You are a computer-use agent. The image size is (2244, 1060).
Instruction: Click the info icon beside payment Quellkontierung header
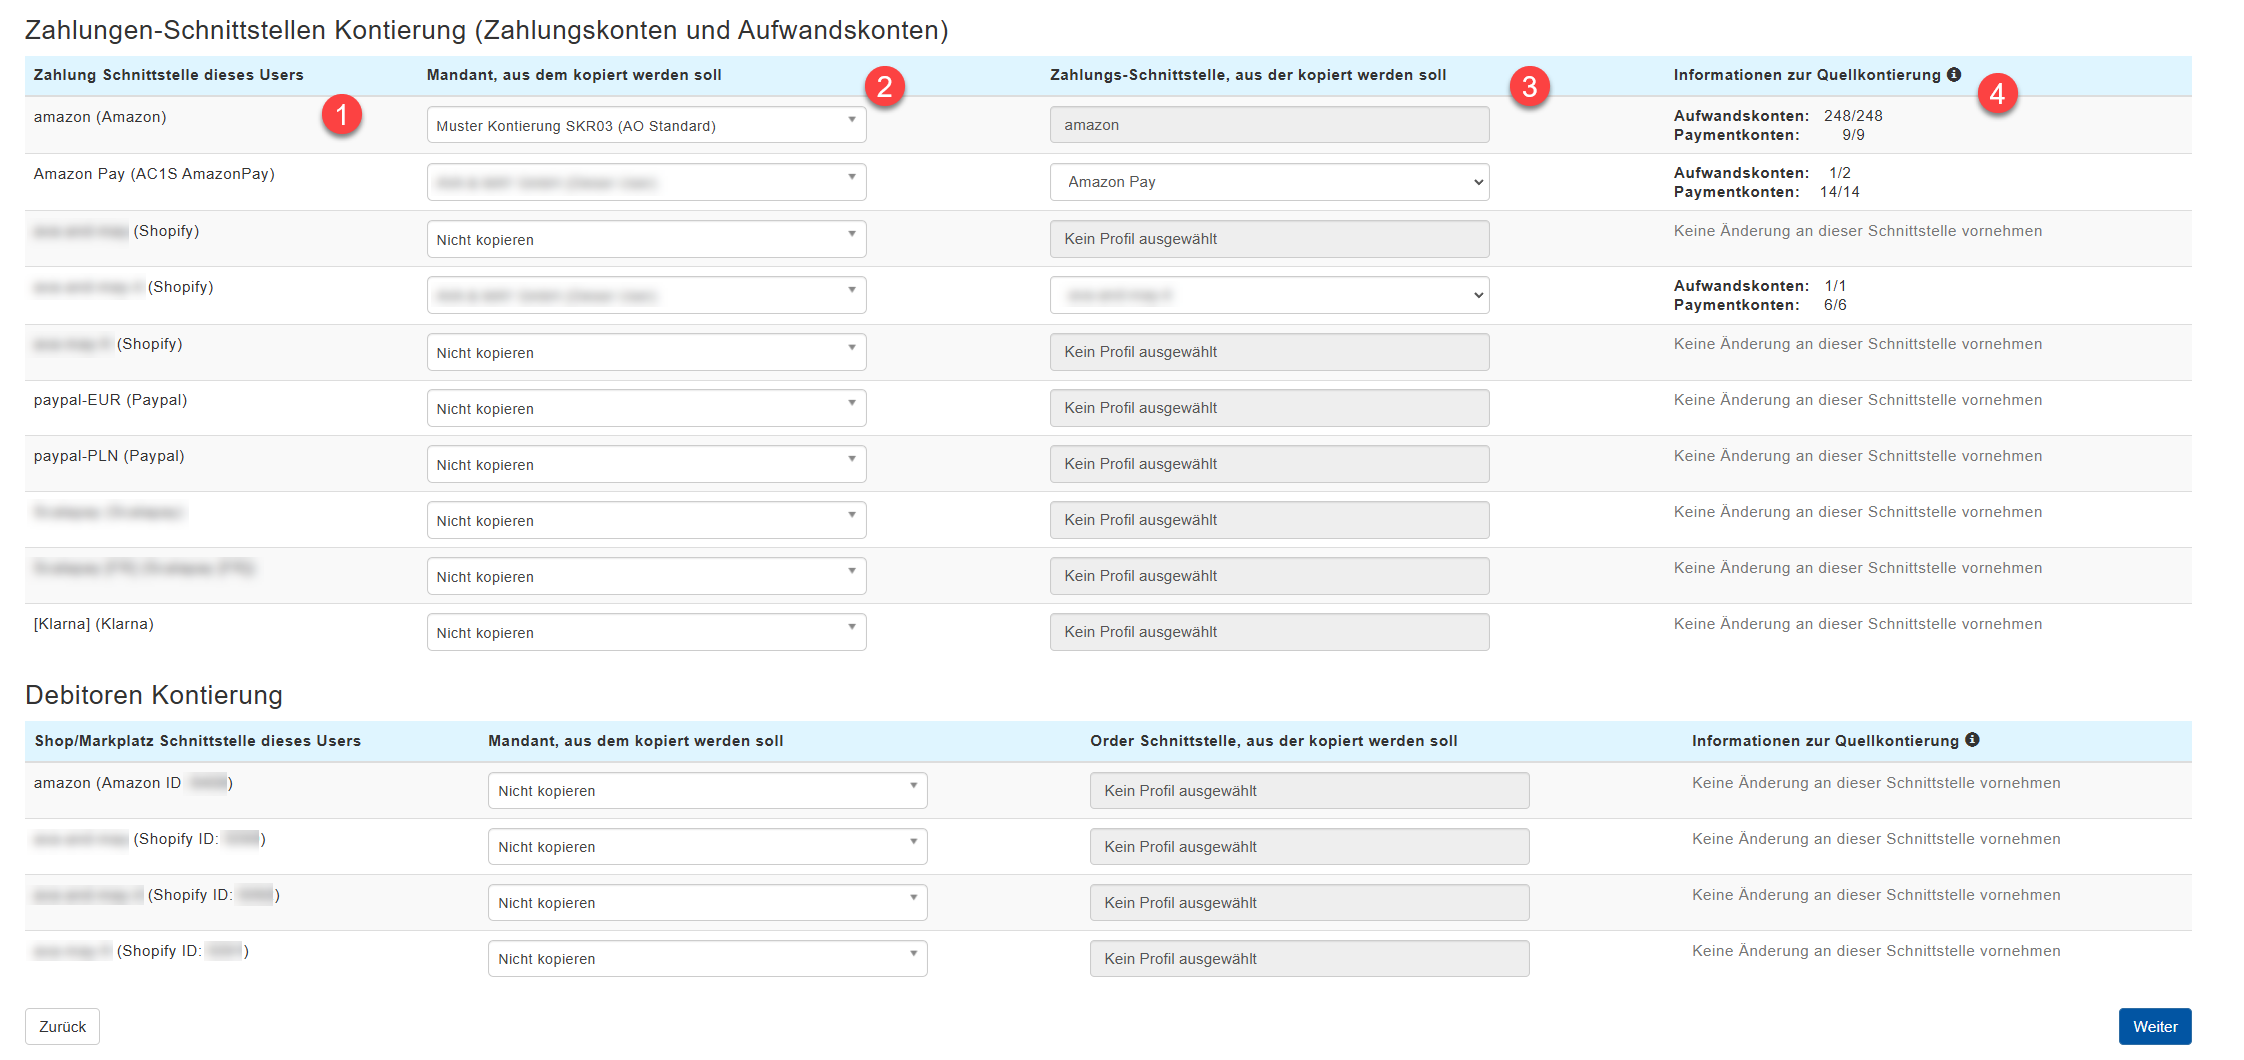tap(1954, 75)
